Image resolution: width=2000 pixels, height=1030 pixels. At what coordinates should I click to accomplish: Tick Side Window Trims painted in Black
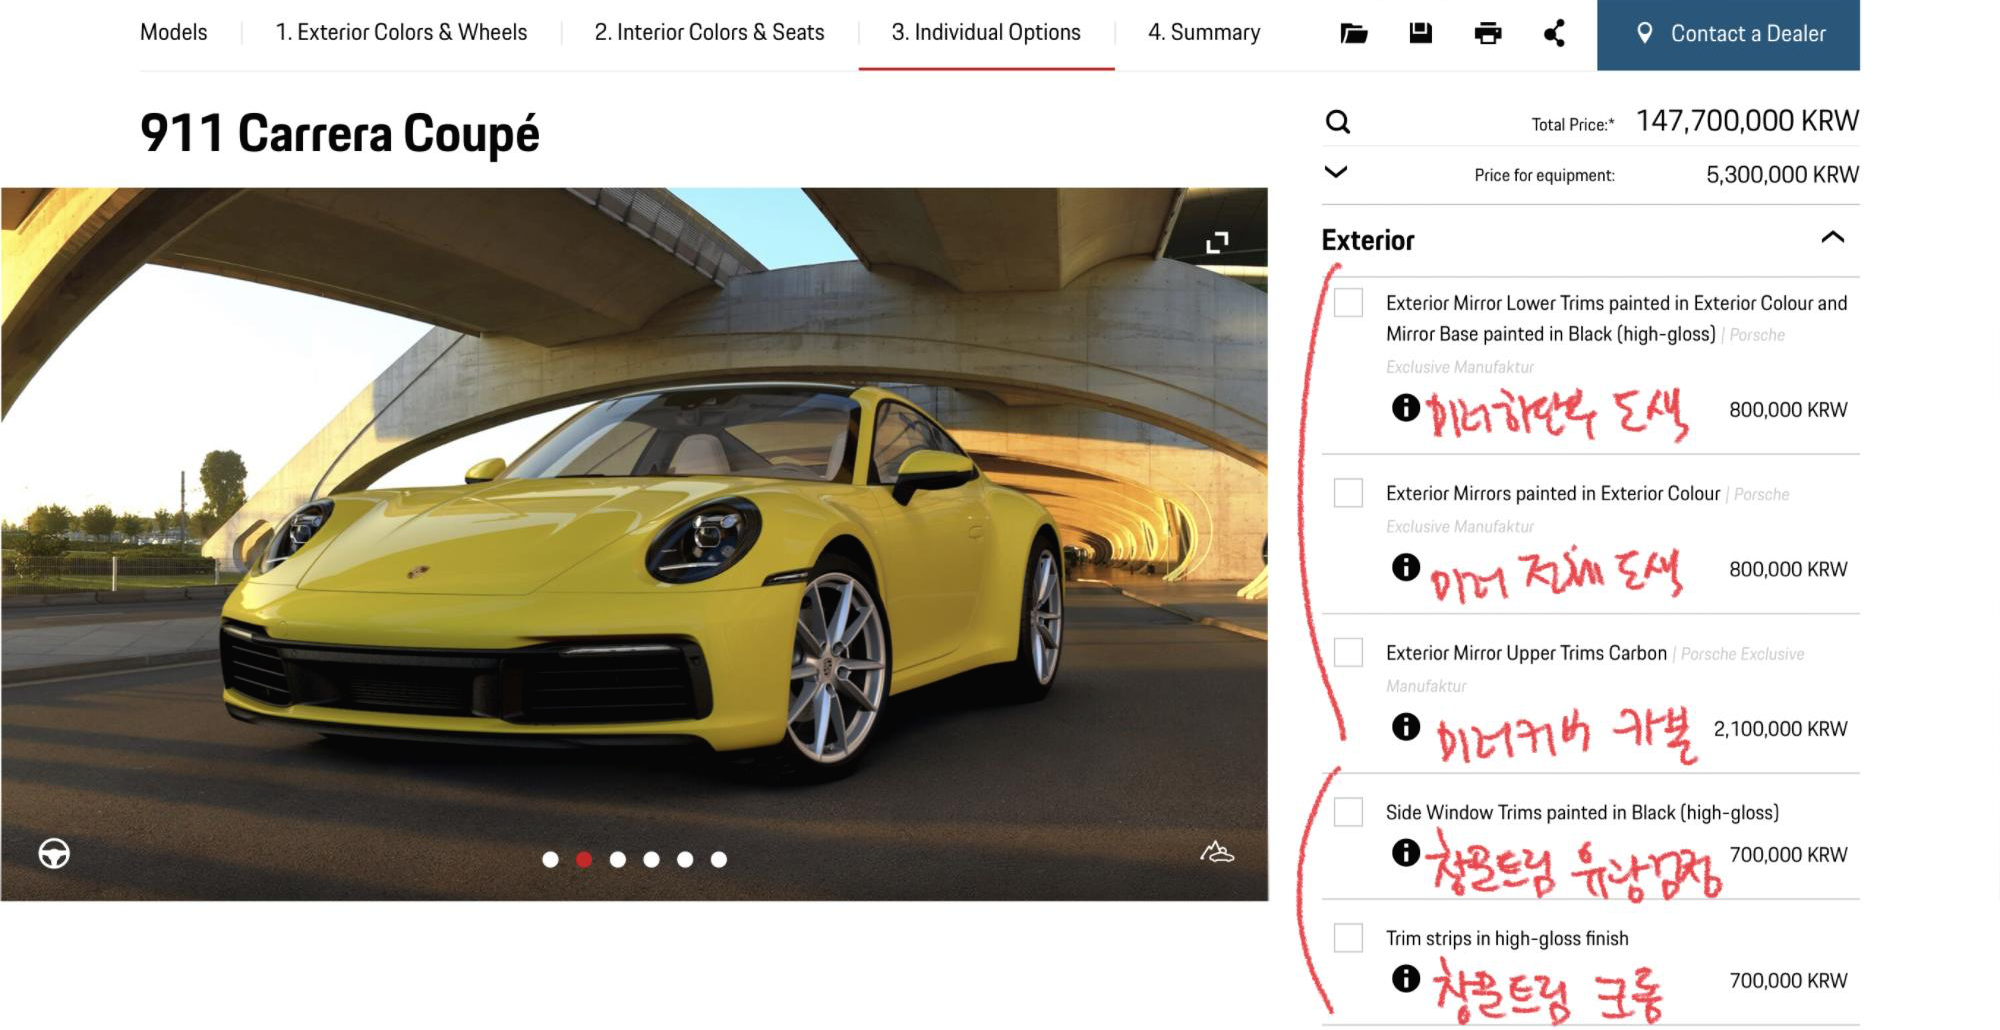coord(1348,812)
